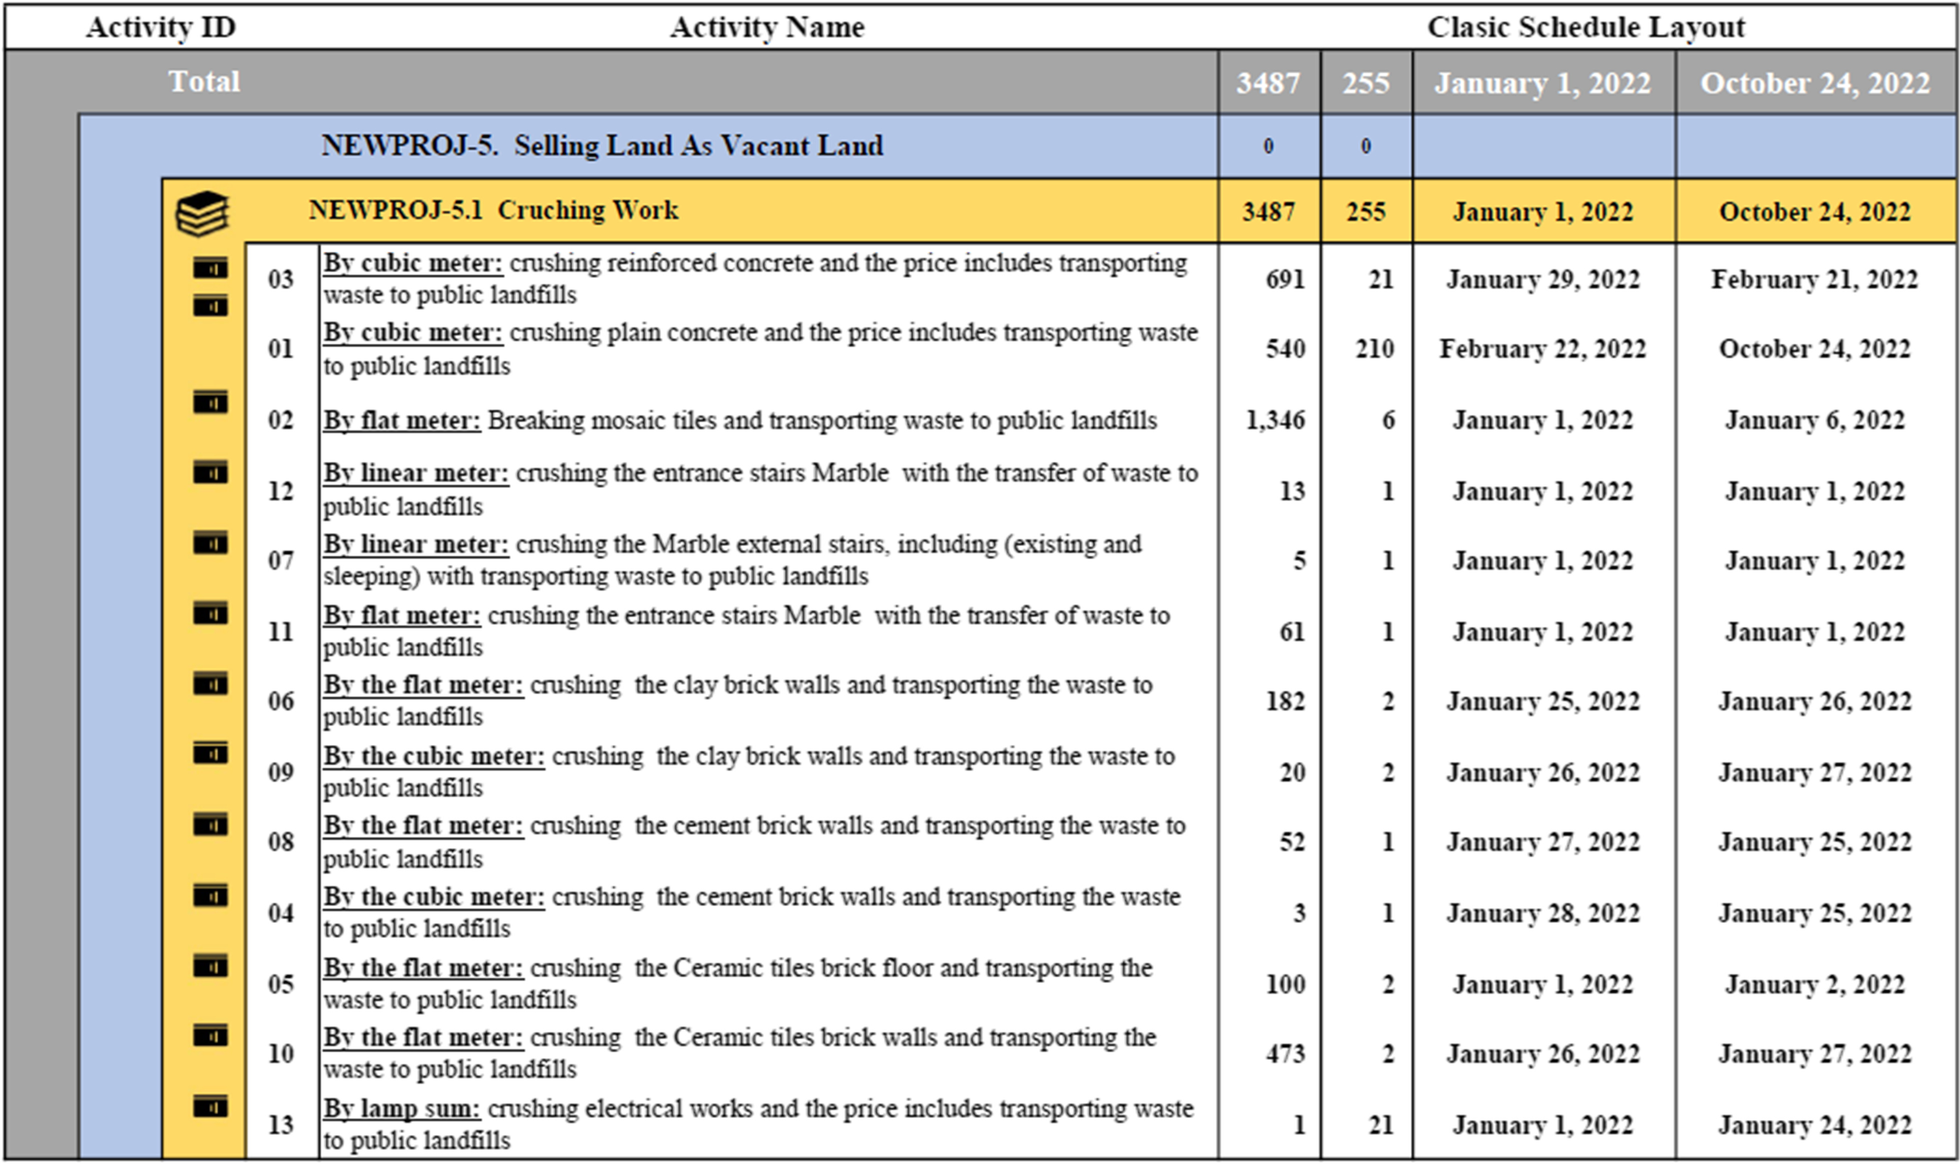Click activity ID 05
This screenshot has height=1164, width=1960.
(281, 984)
